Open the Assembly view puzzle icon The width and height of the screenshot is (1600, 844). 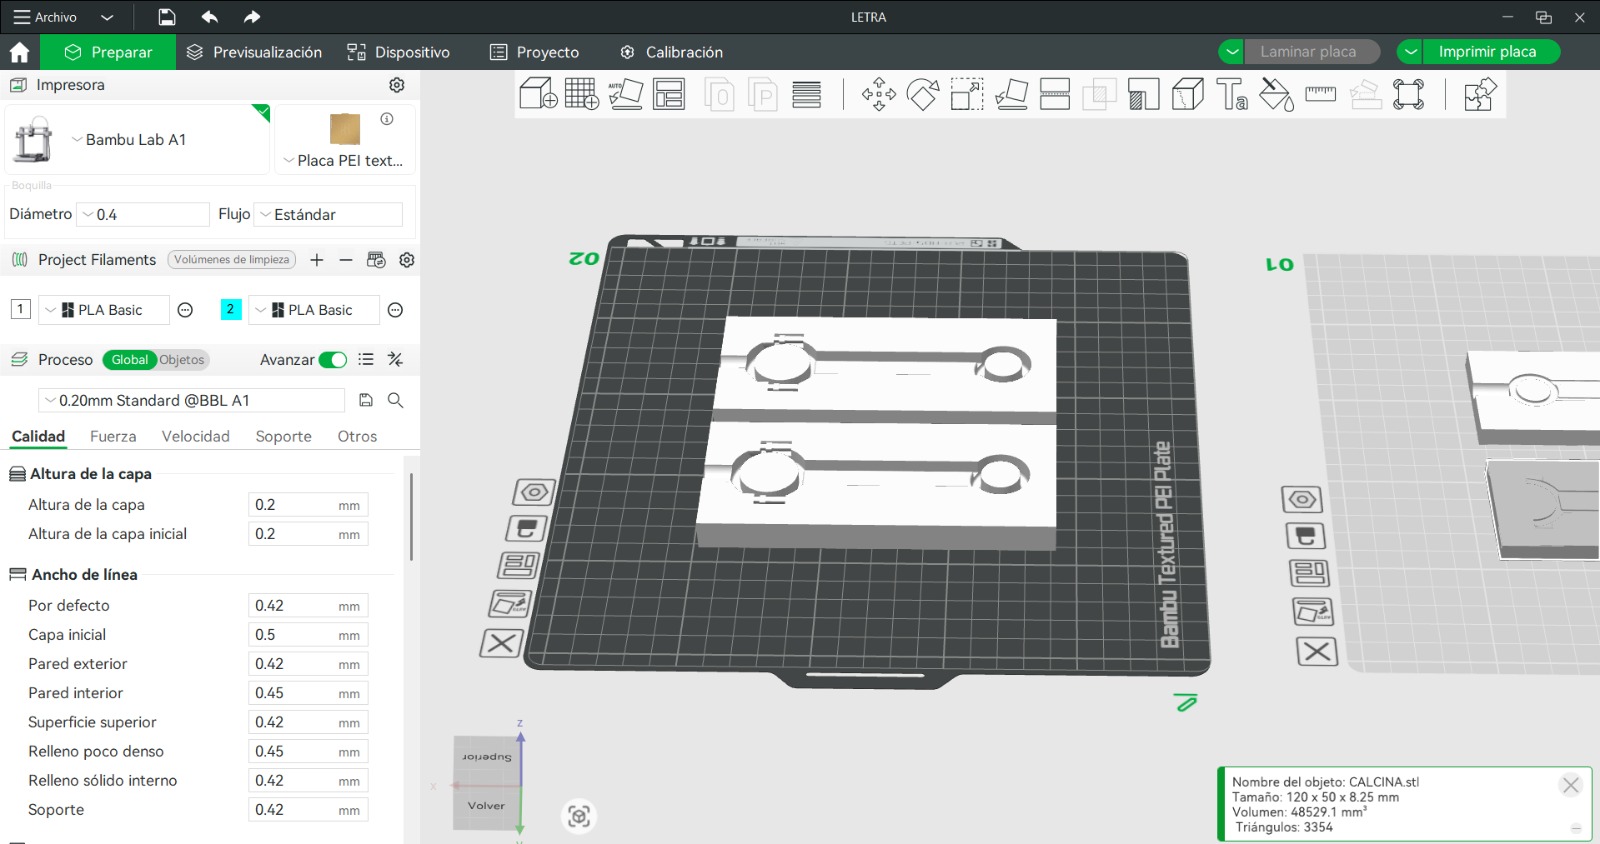point(1479,94)
